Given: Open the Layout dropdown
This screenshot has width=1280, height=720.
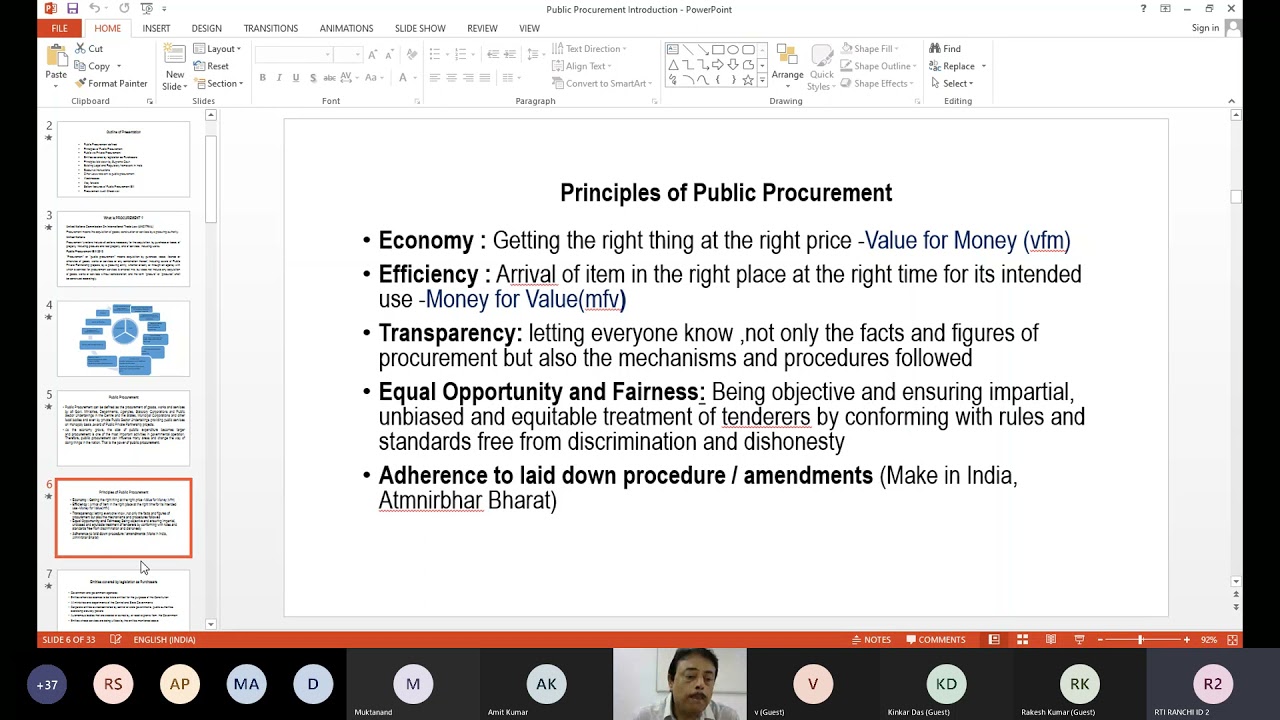Looking at the screenshot, I should tap(217, 48).
